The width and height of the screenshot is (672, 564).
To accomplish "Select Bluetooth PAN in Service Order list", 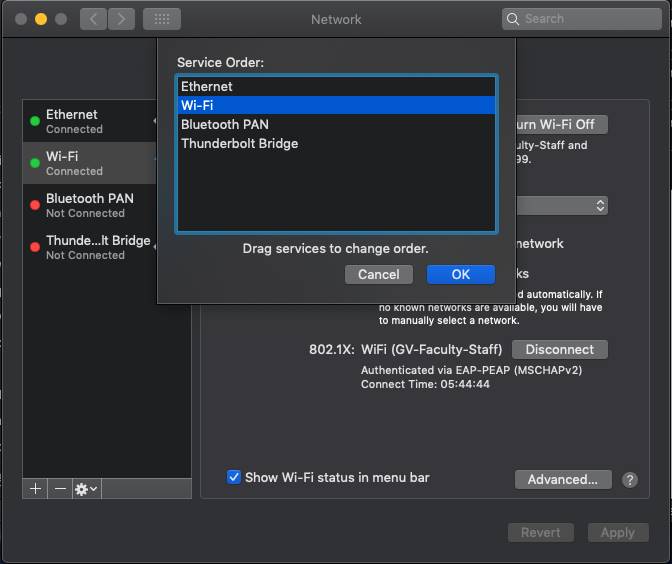I will point(335,125).
